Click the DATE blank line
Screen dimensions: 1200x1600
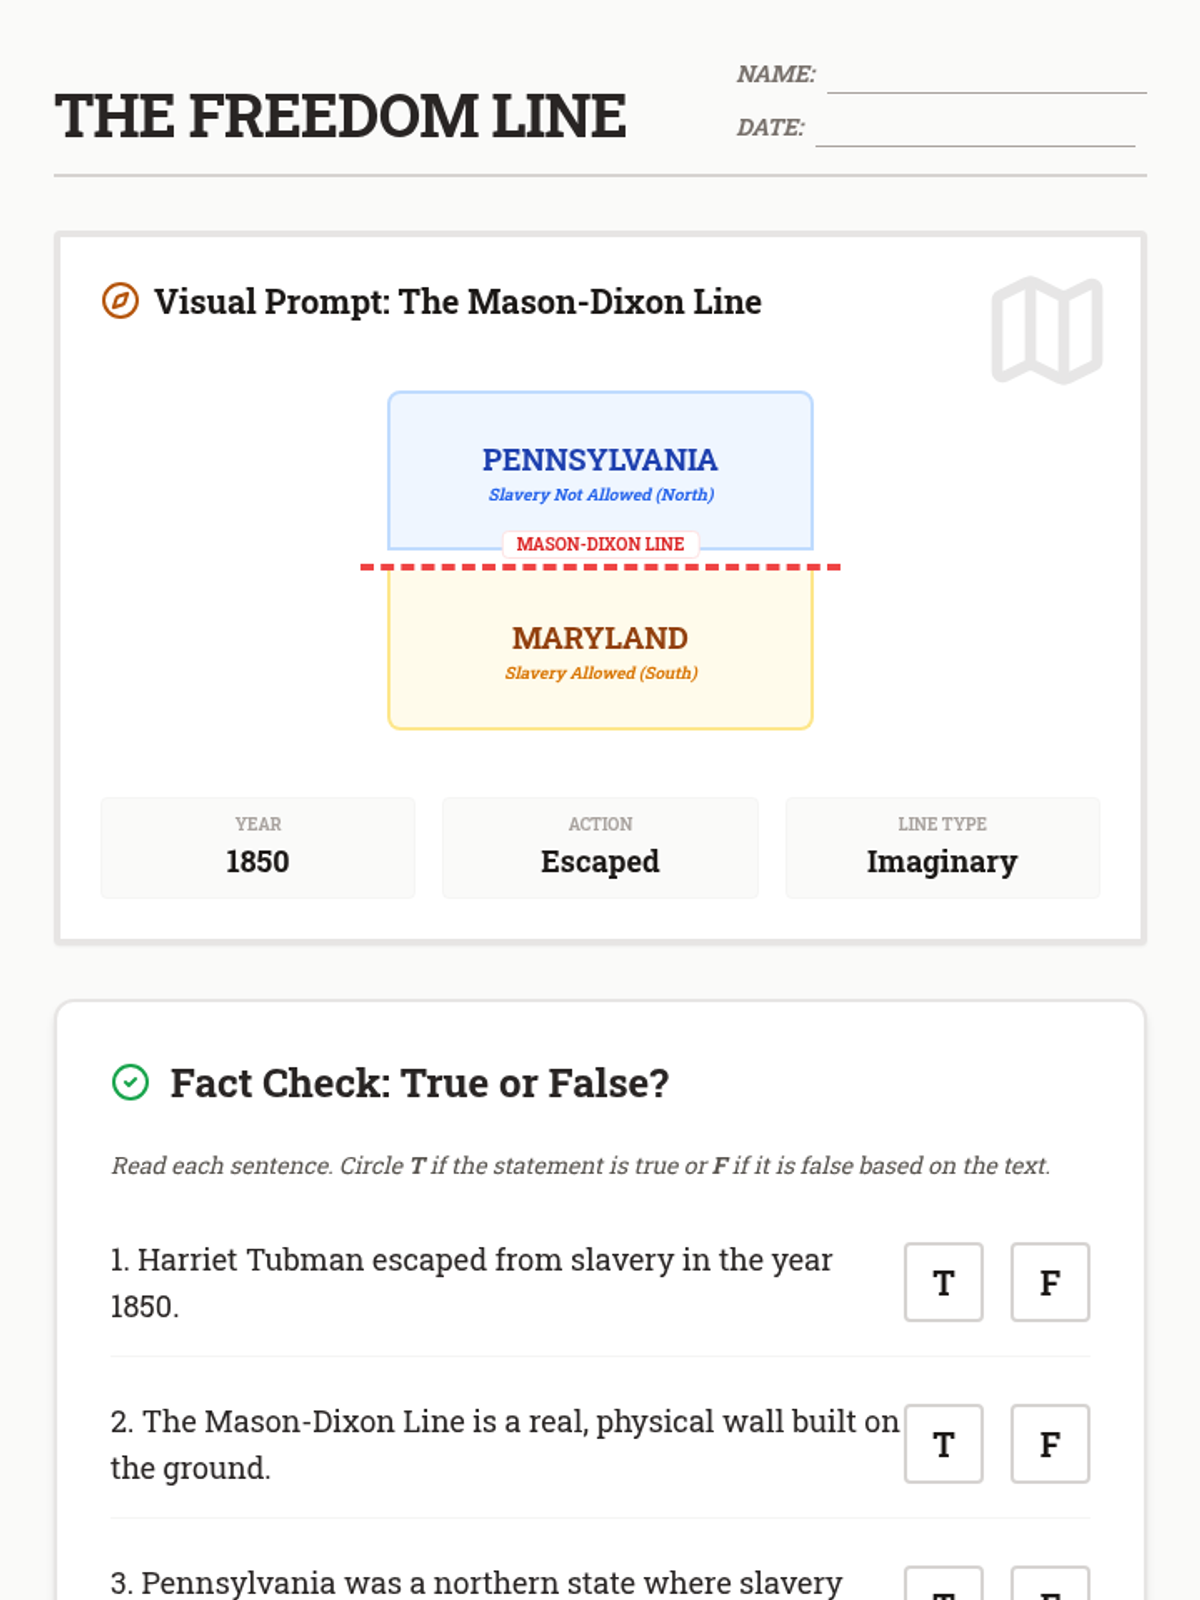(975, 130)
